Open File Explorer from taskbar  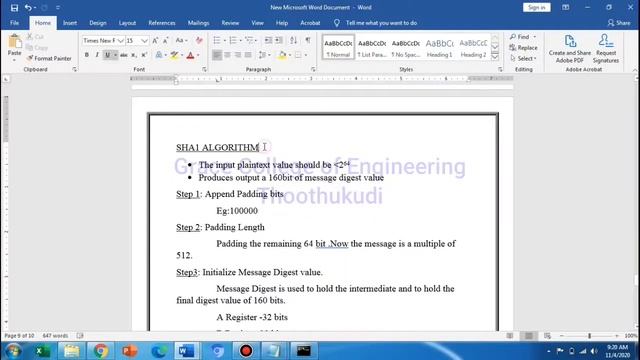click(x=71, y=351)
